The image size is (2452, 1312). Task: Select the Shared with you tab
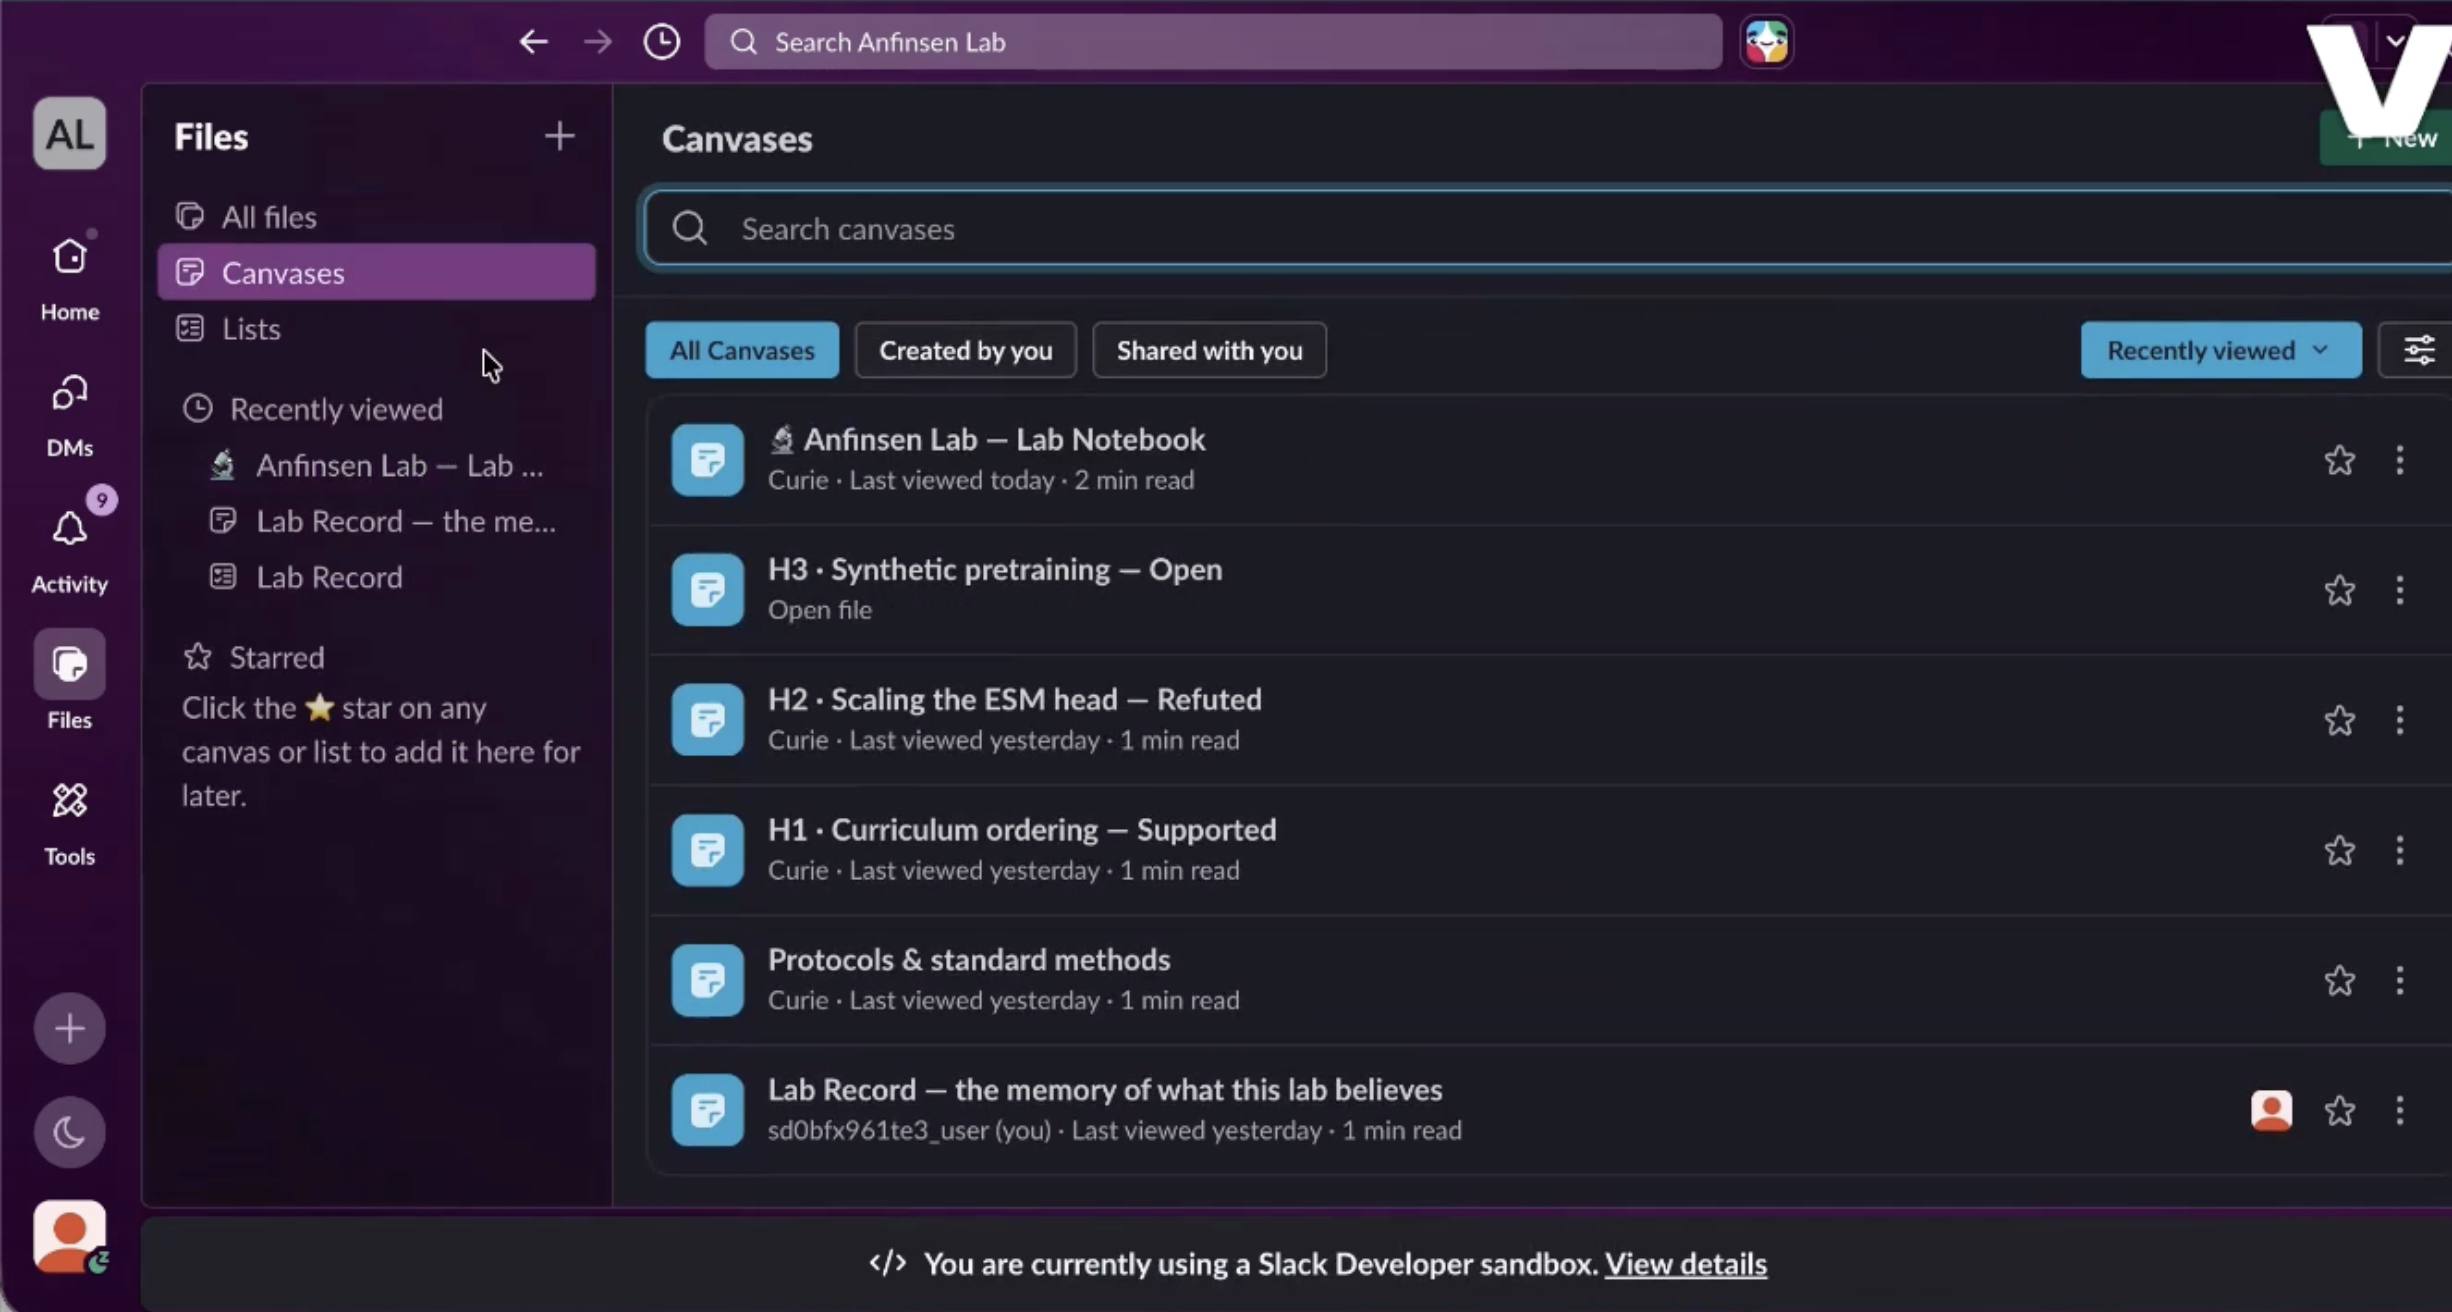pos(1209,350)
